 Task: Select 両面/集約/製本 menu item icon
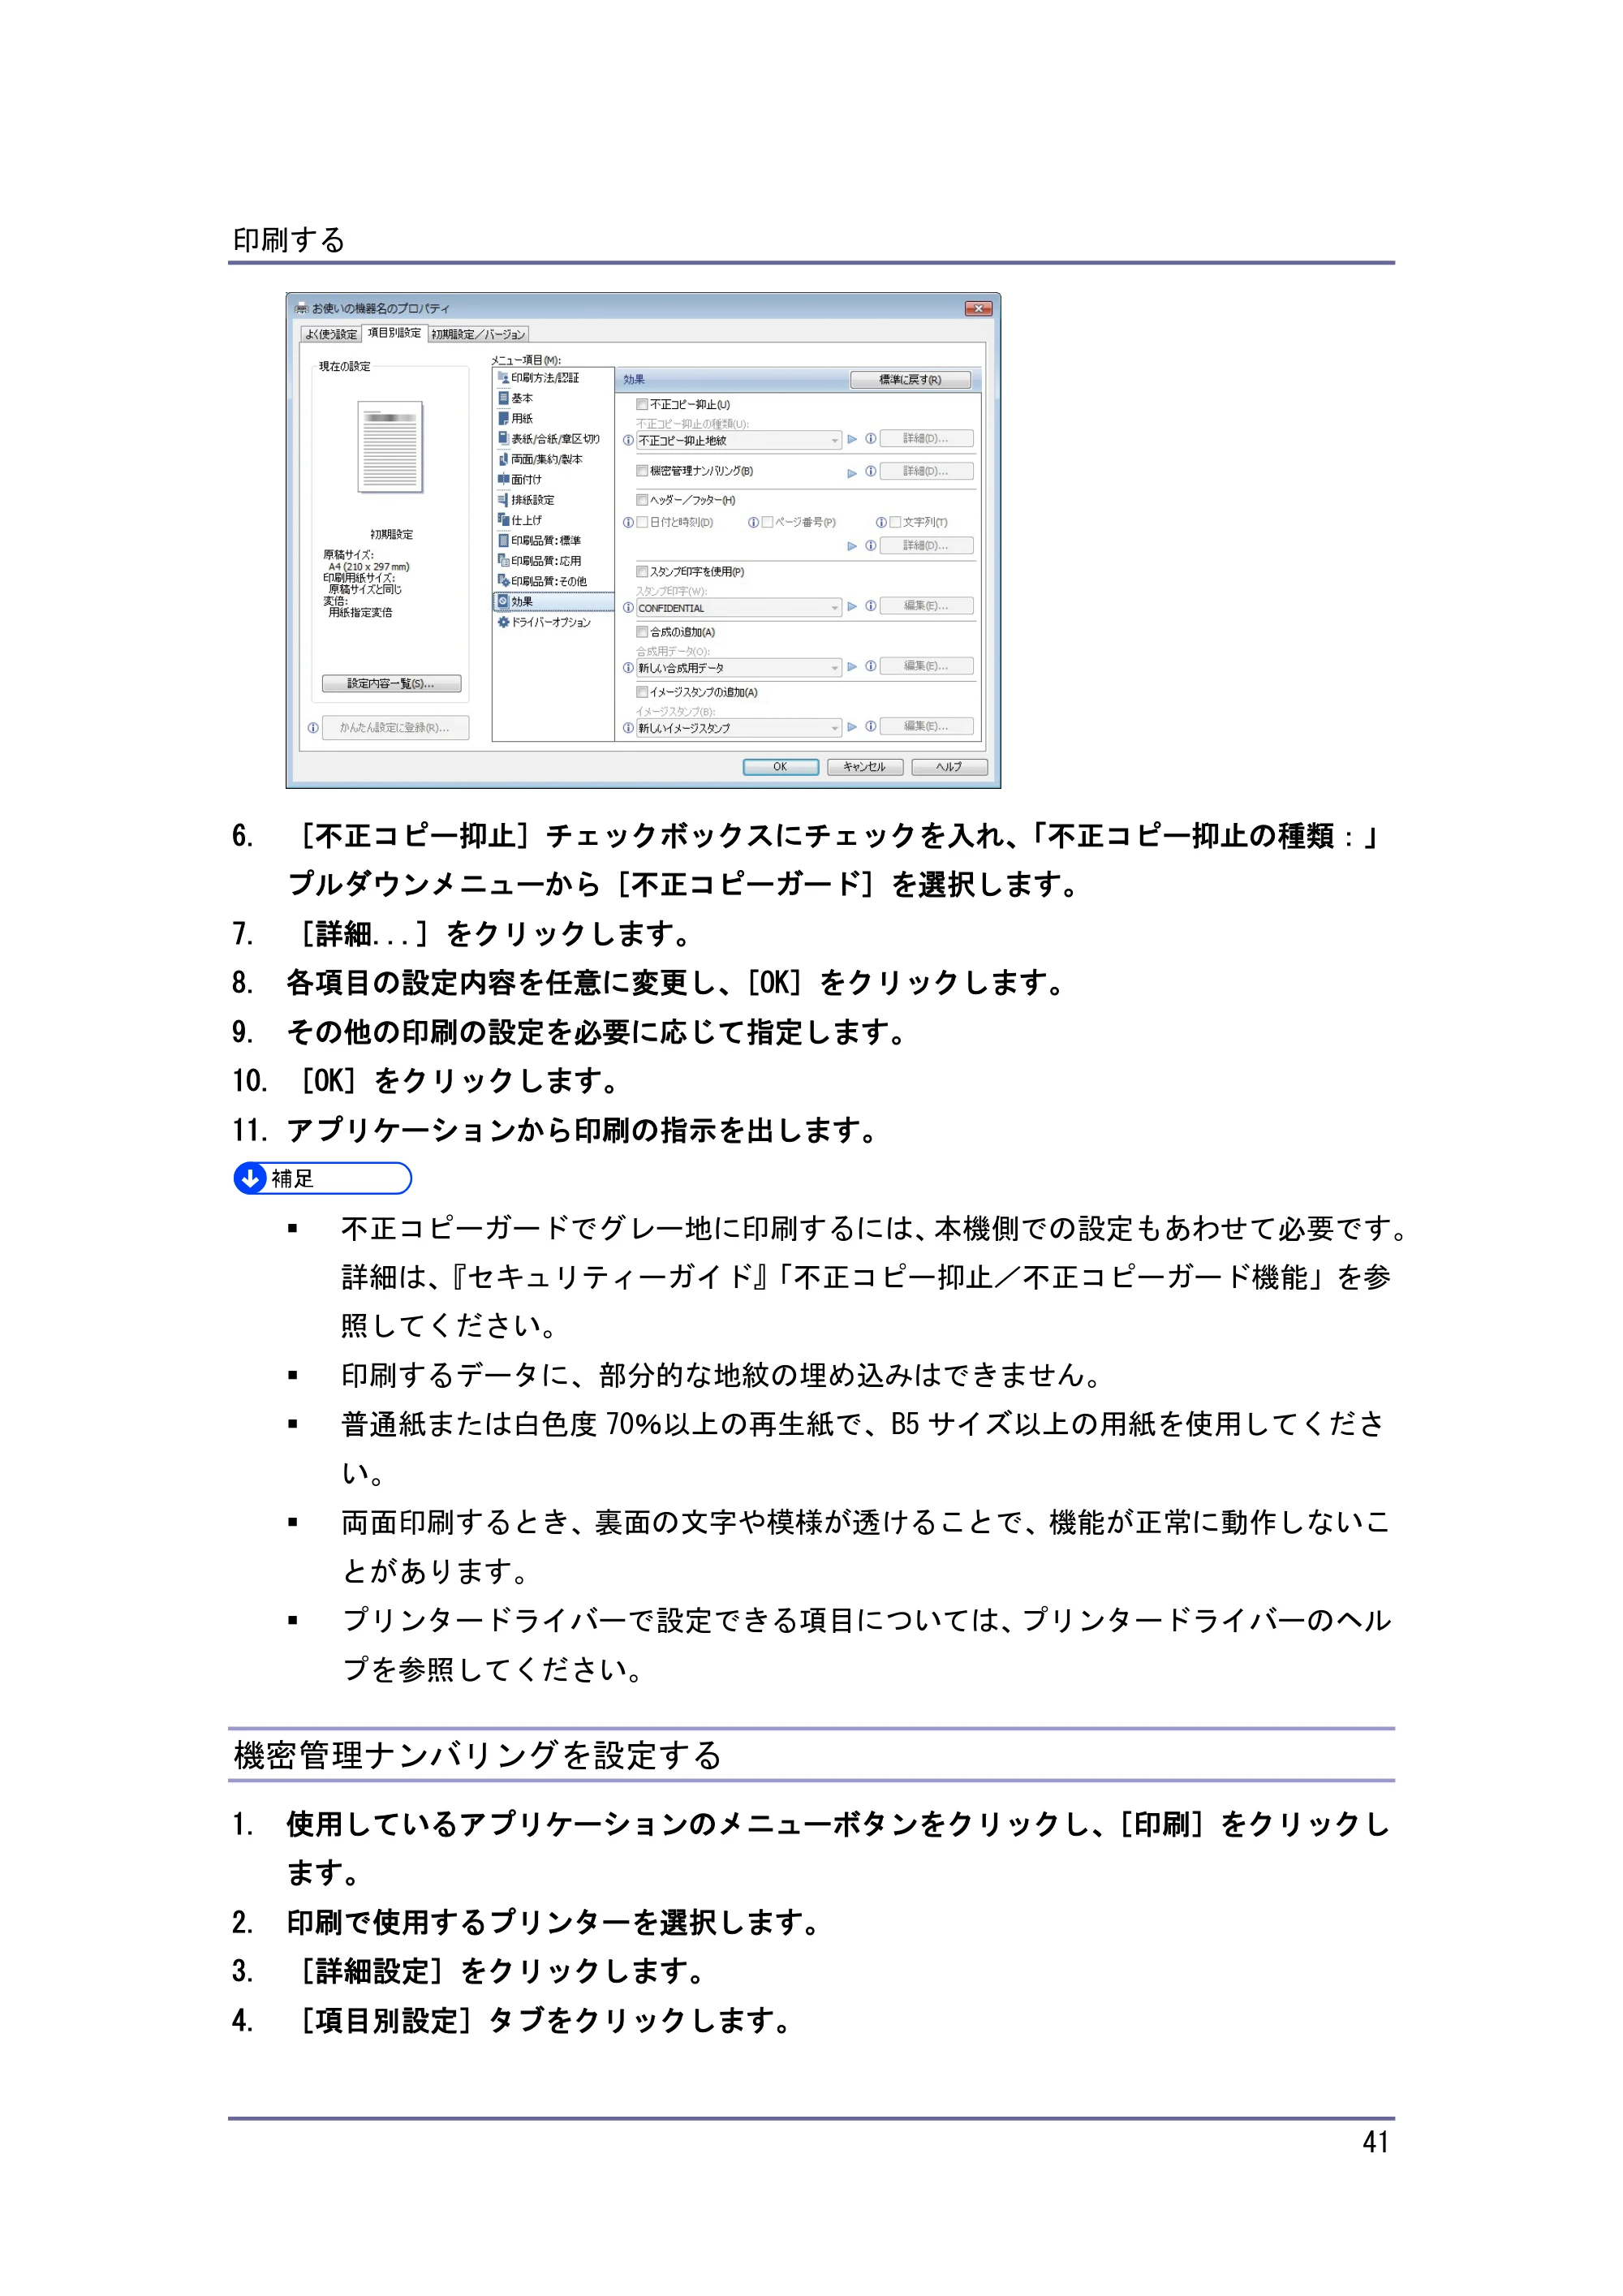click(x=503, y=459)
